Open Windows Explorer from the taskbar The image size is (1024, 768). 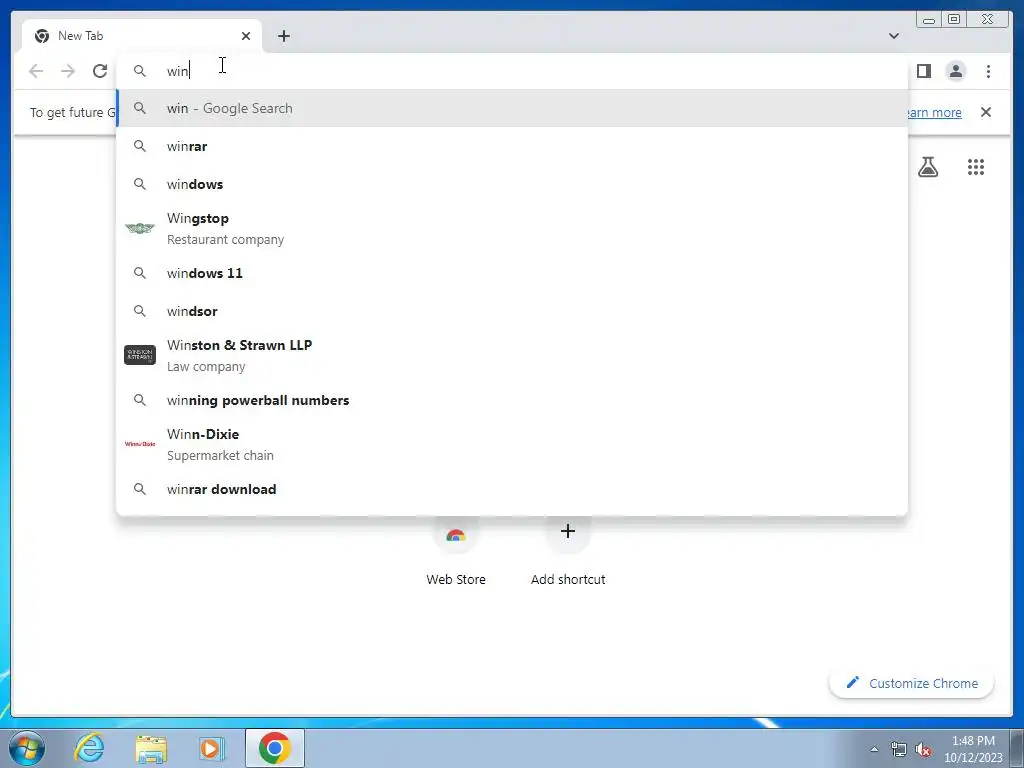pyautogui.click(x=151, y=748)
